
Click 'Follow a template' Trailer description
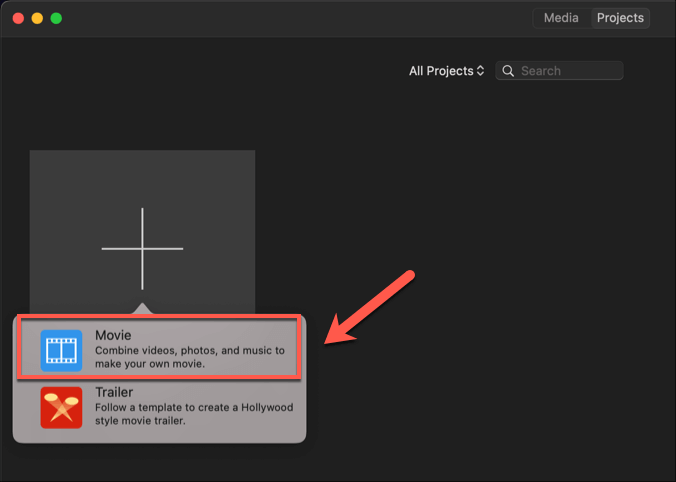[194, 414]
